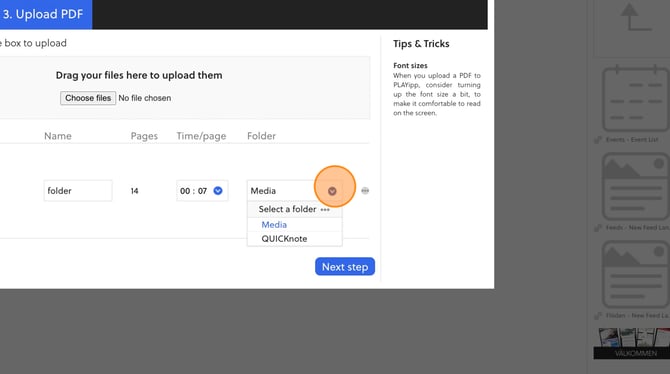Click the Choose files button
This screenshot has width=670, height=374.
(88, 98)
